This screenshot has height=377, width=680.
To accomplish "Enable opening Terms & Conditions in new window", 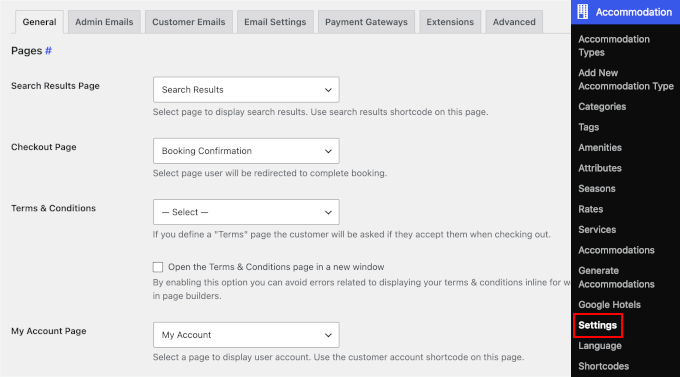I will [x=158, y=267].
